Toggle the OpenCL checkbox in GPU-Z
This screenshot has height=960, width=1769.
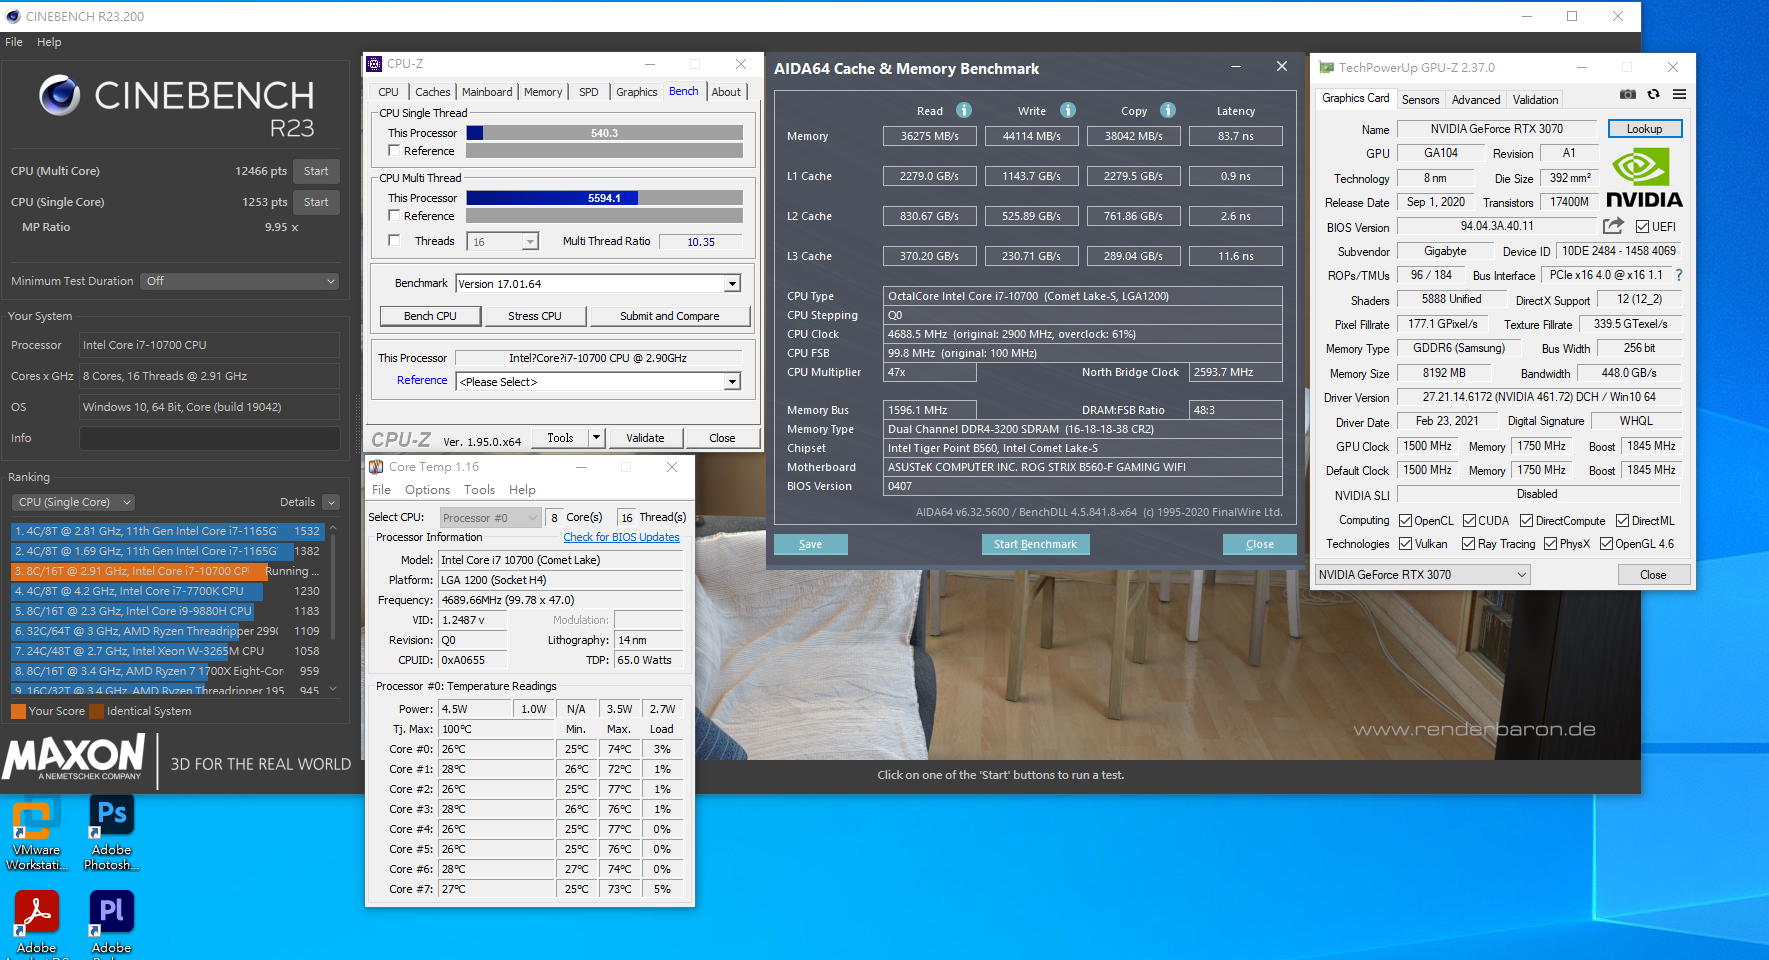pos(1405,521)
